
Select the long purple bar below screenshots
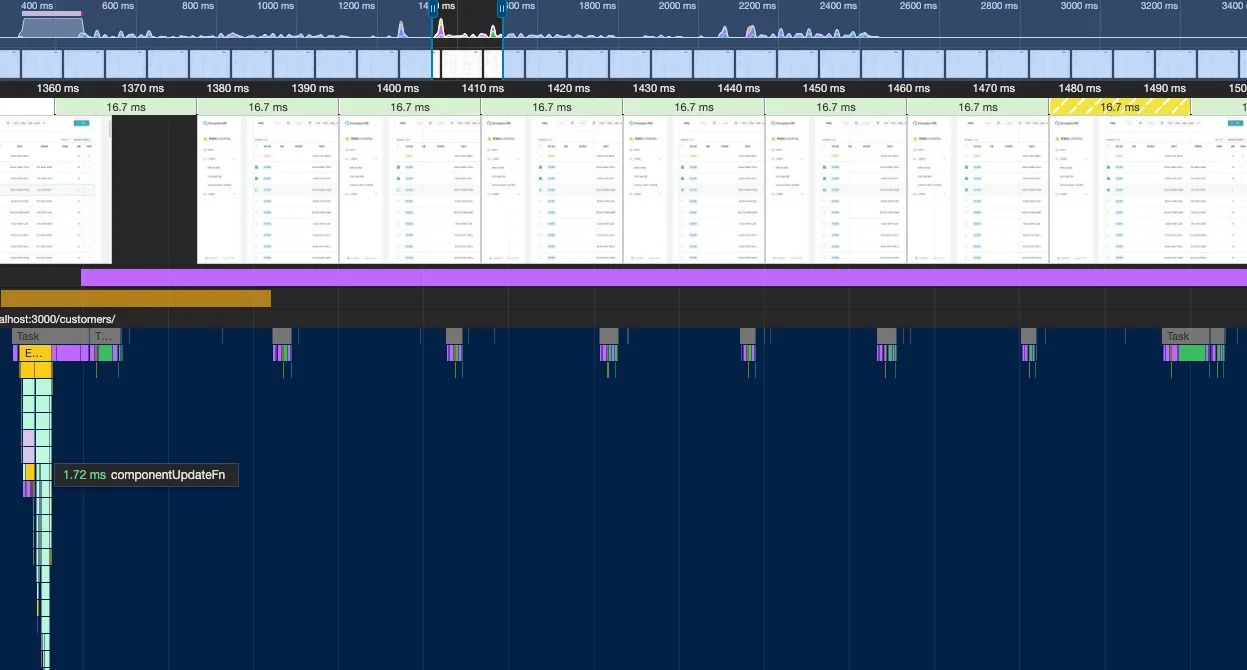(x=660, y=277)
